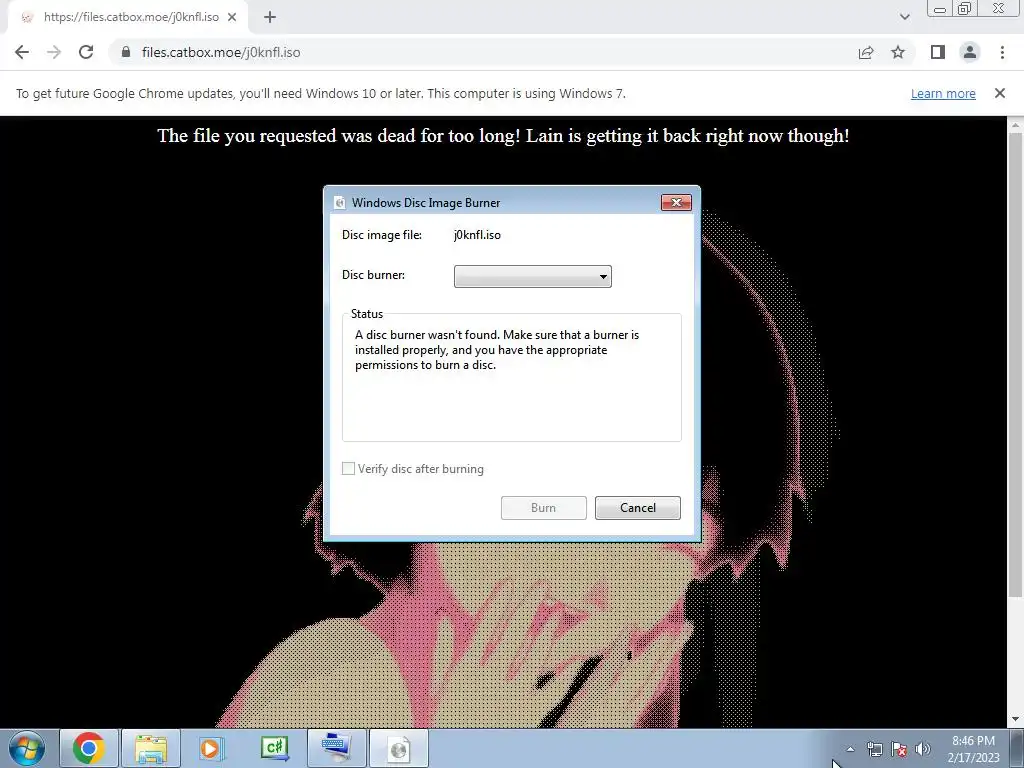Open a new tab with plus button
Viewport: 1024px width, 768px height.
click(270, 17)
